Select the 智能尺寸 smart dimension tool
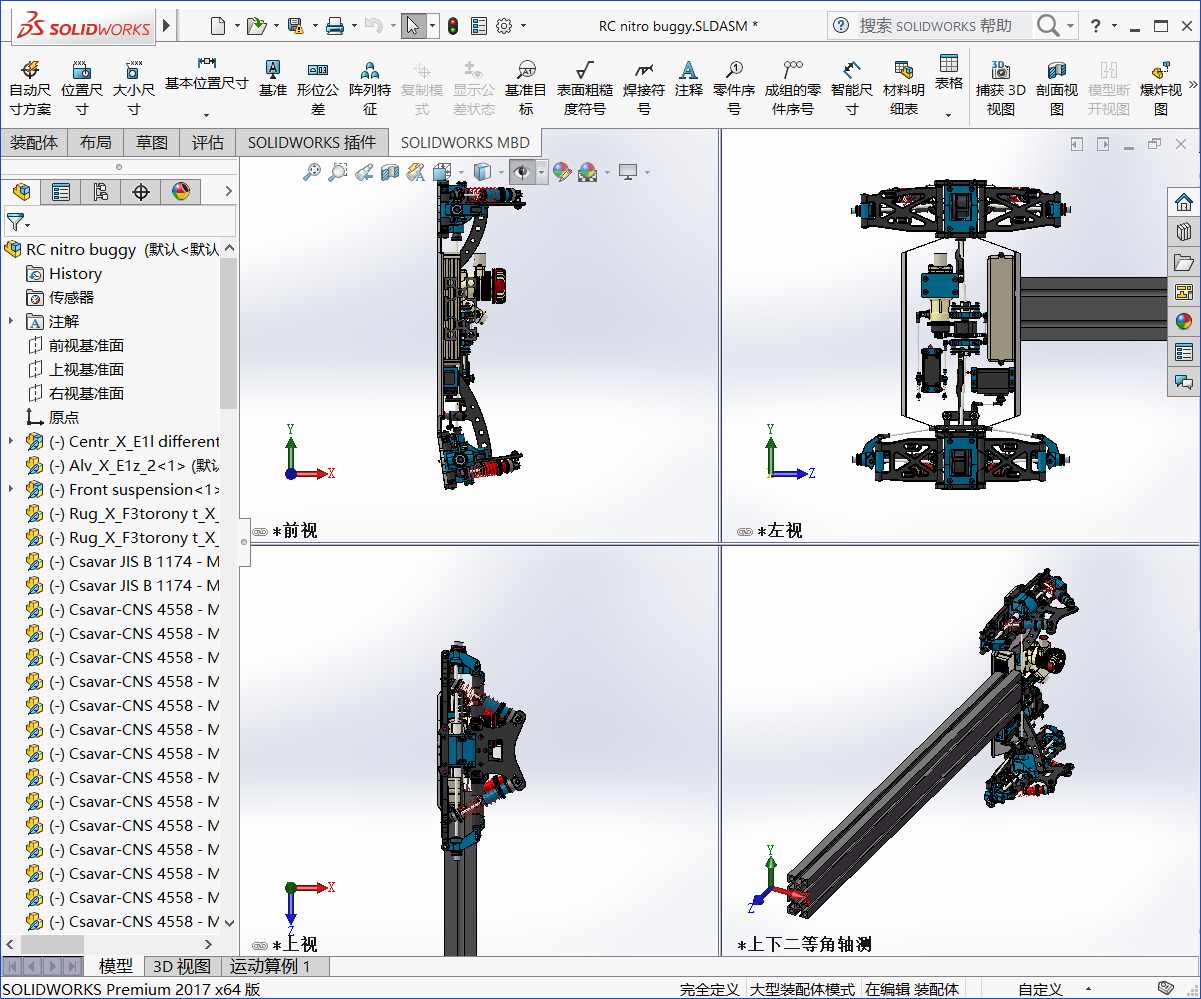The width and height of the screenshot is (1201, 999). (851, 86)
